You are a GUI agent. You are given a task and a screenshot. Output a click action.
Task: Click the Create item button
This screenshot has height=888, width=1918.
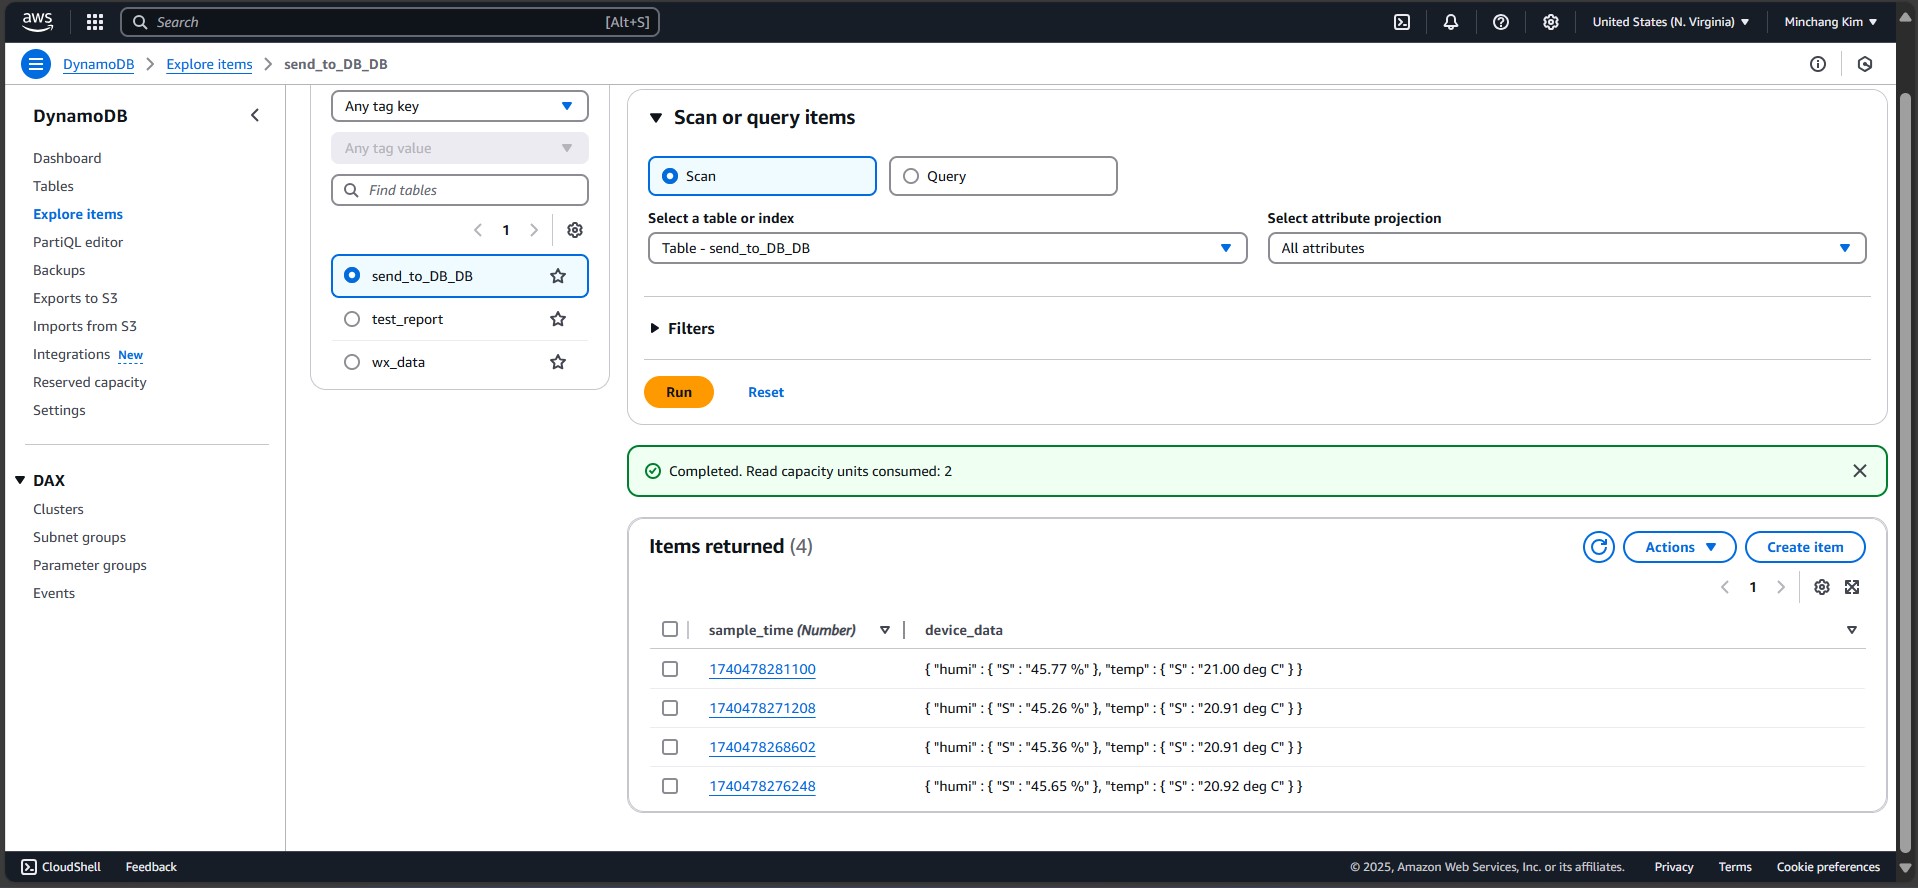(1805, 547)
